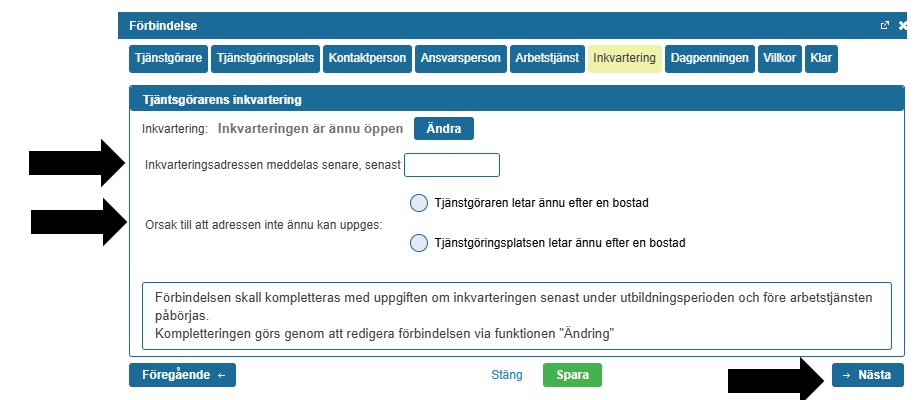Open the dialog in a new window icon
Image resolution: width=919 pixels, height=400 pixels.
click(885, 26)
